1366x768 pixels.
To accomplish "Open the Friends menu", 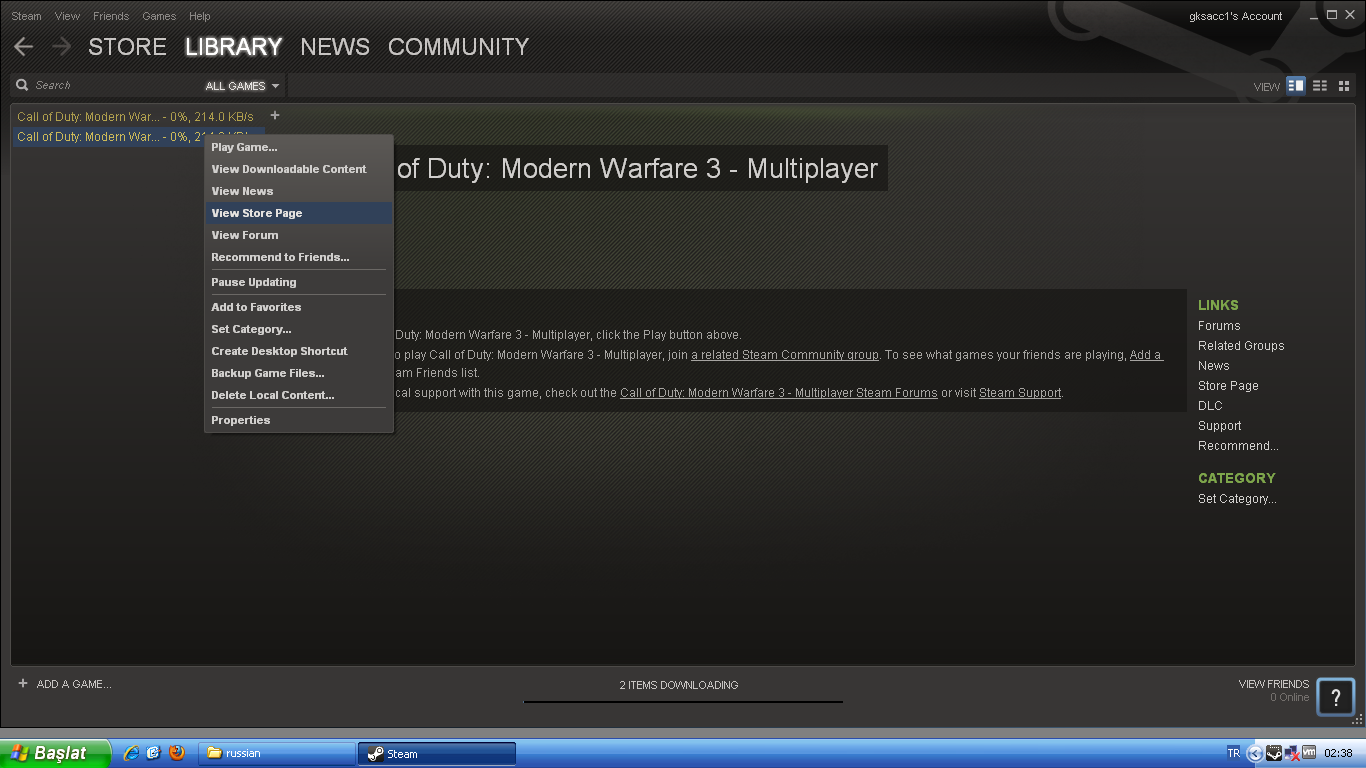I will click(110, 16).
